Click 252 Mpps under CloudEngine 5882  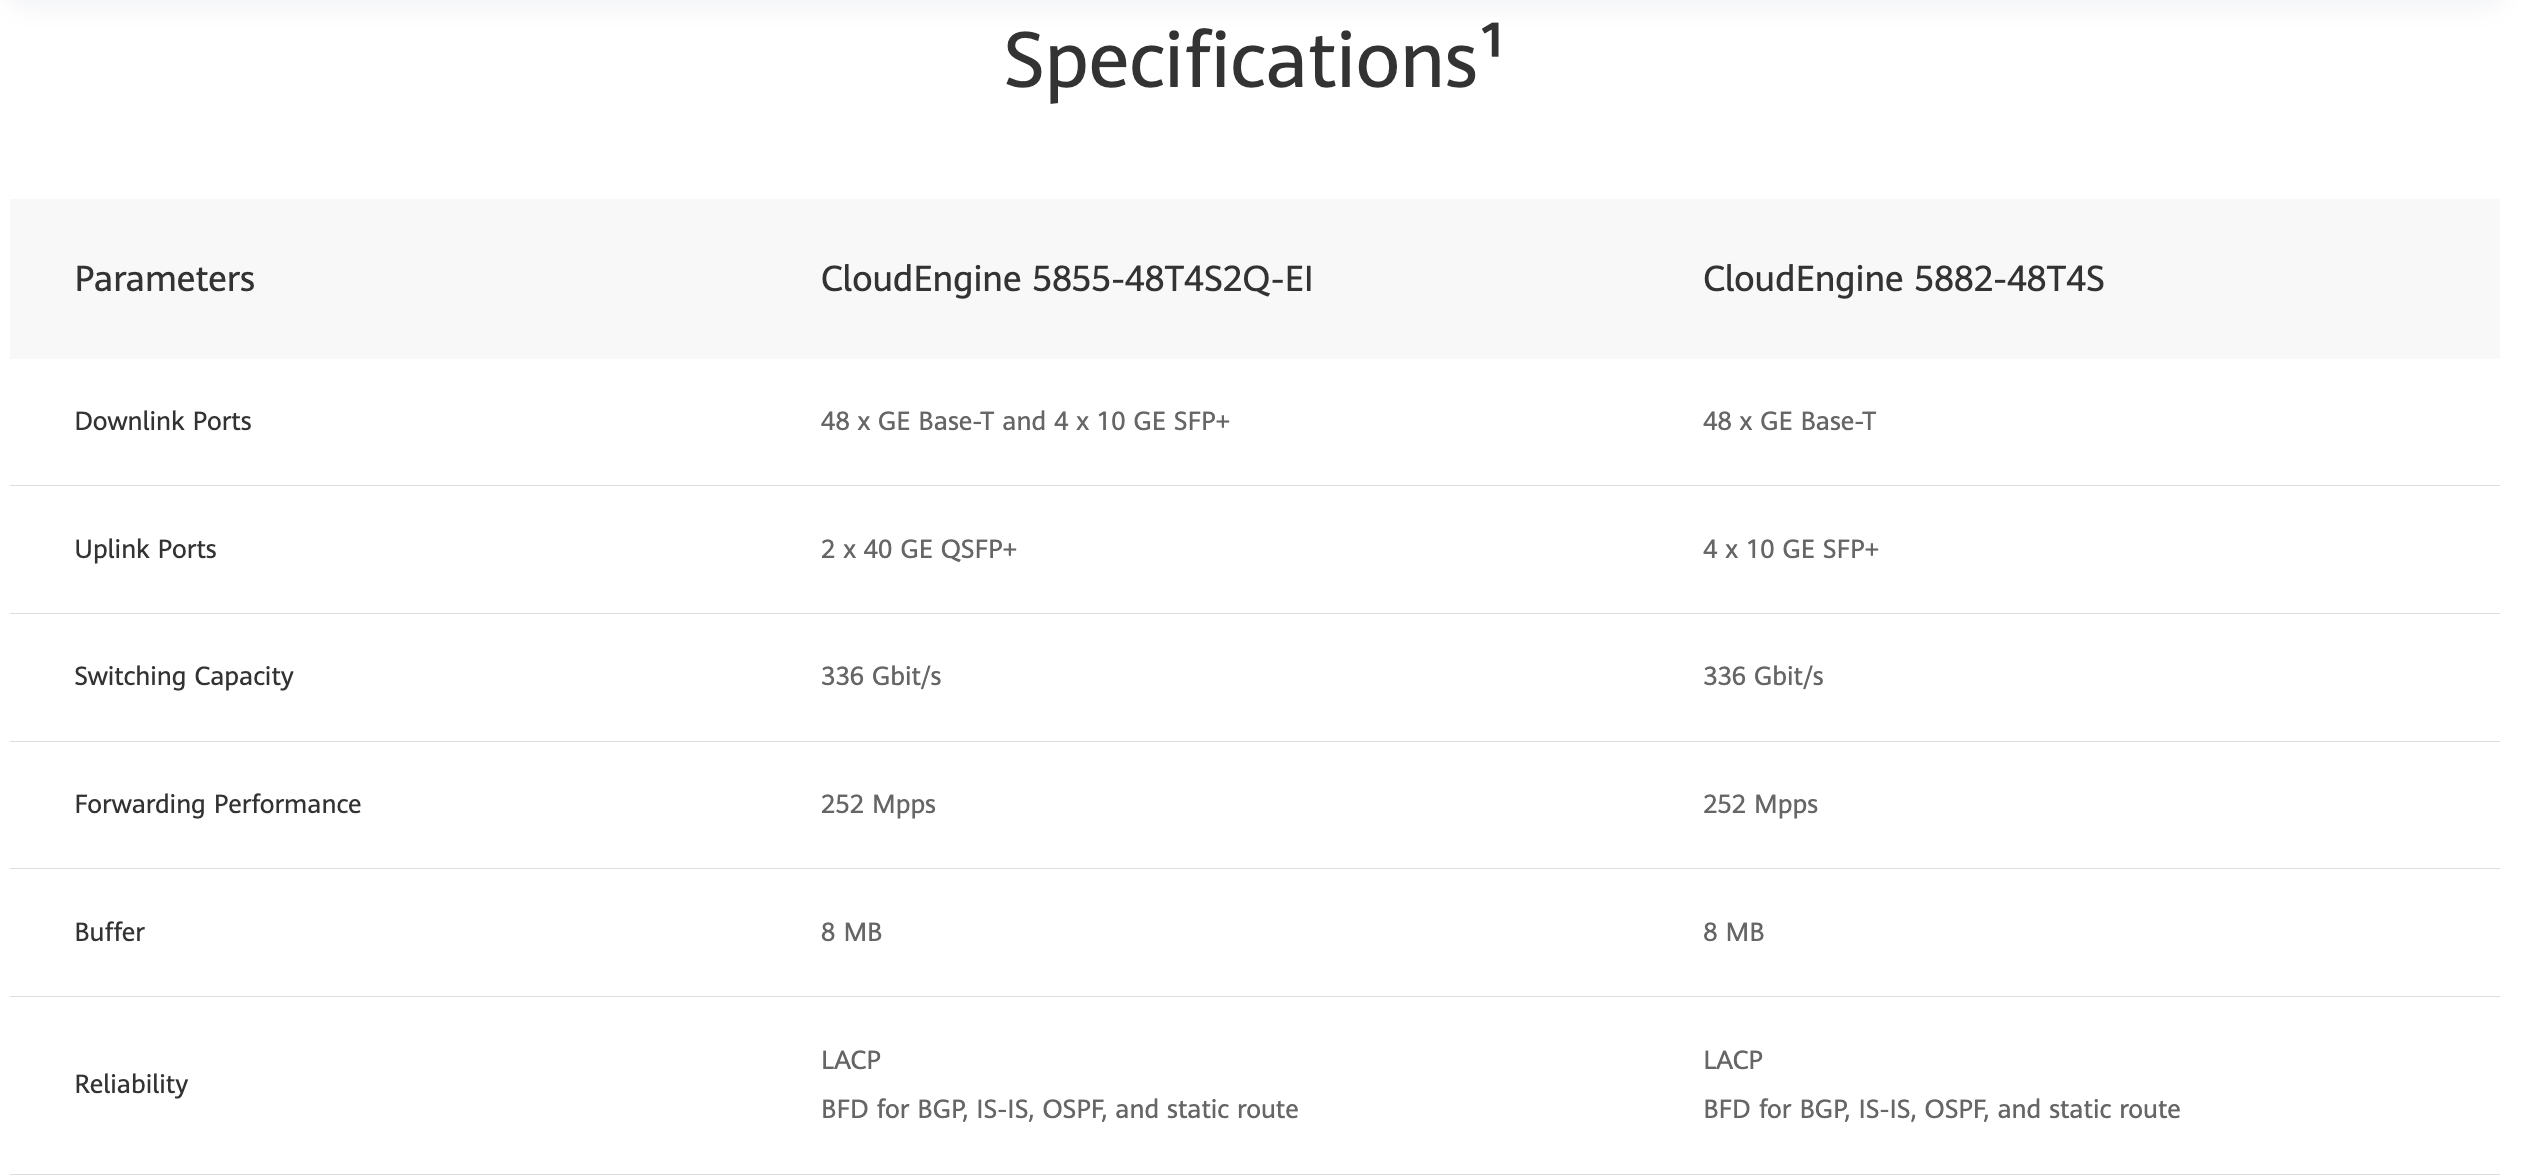[x=1760, y=804]
